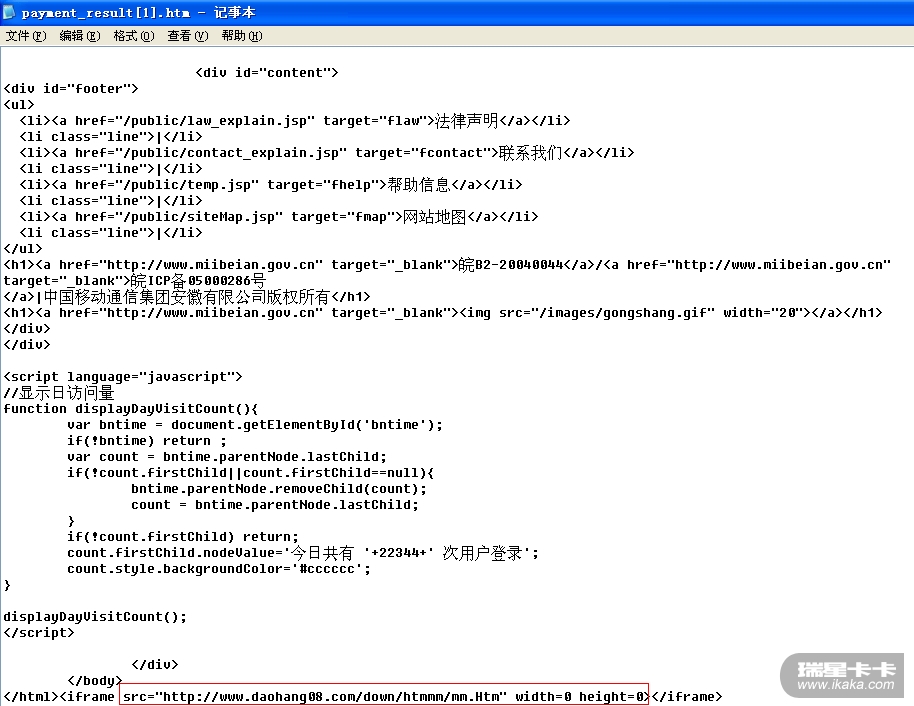Click the text document.getElementById('bntime');

[307, 424]
